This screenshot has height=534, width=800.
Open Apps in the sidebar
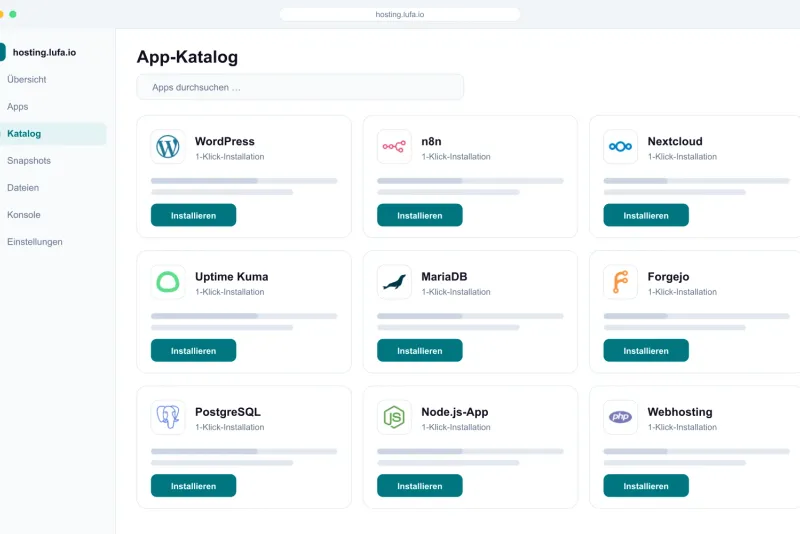click(17, 107)
